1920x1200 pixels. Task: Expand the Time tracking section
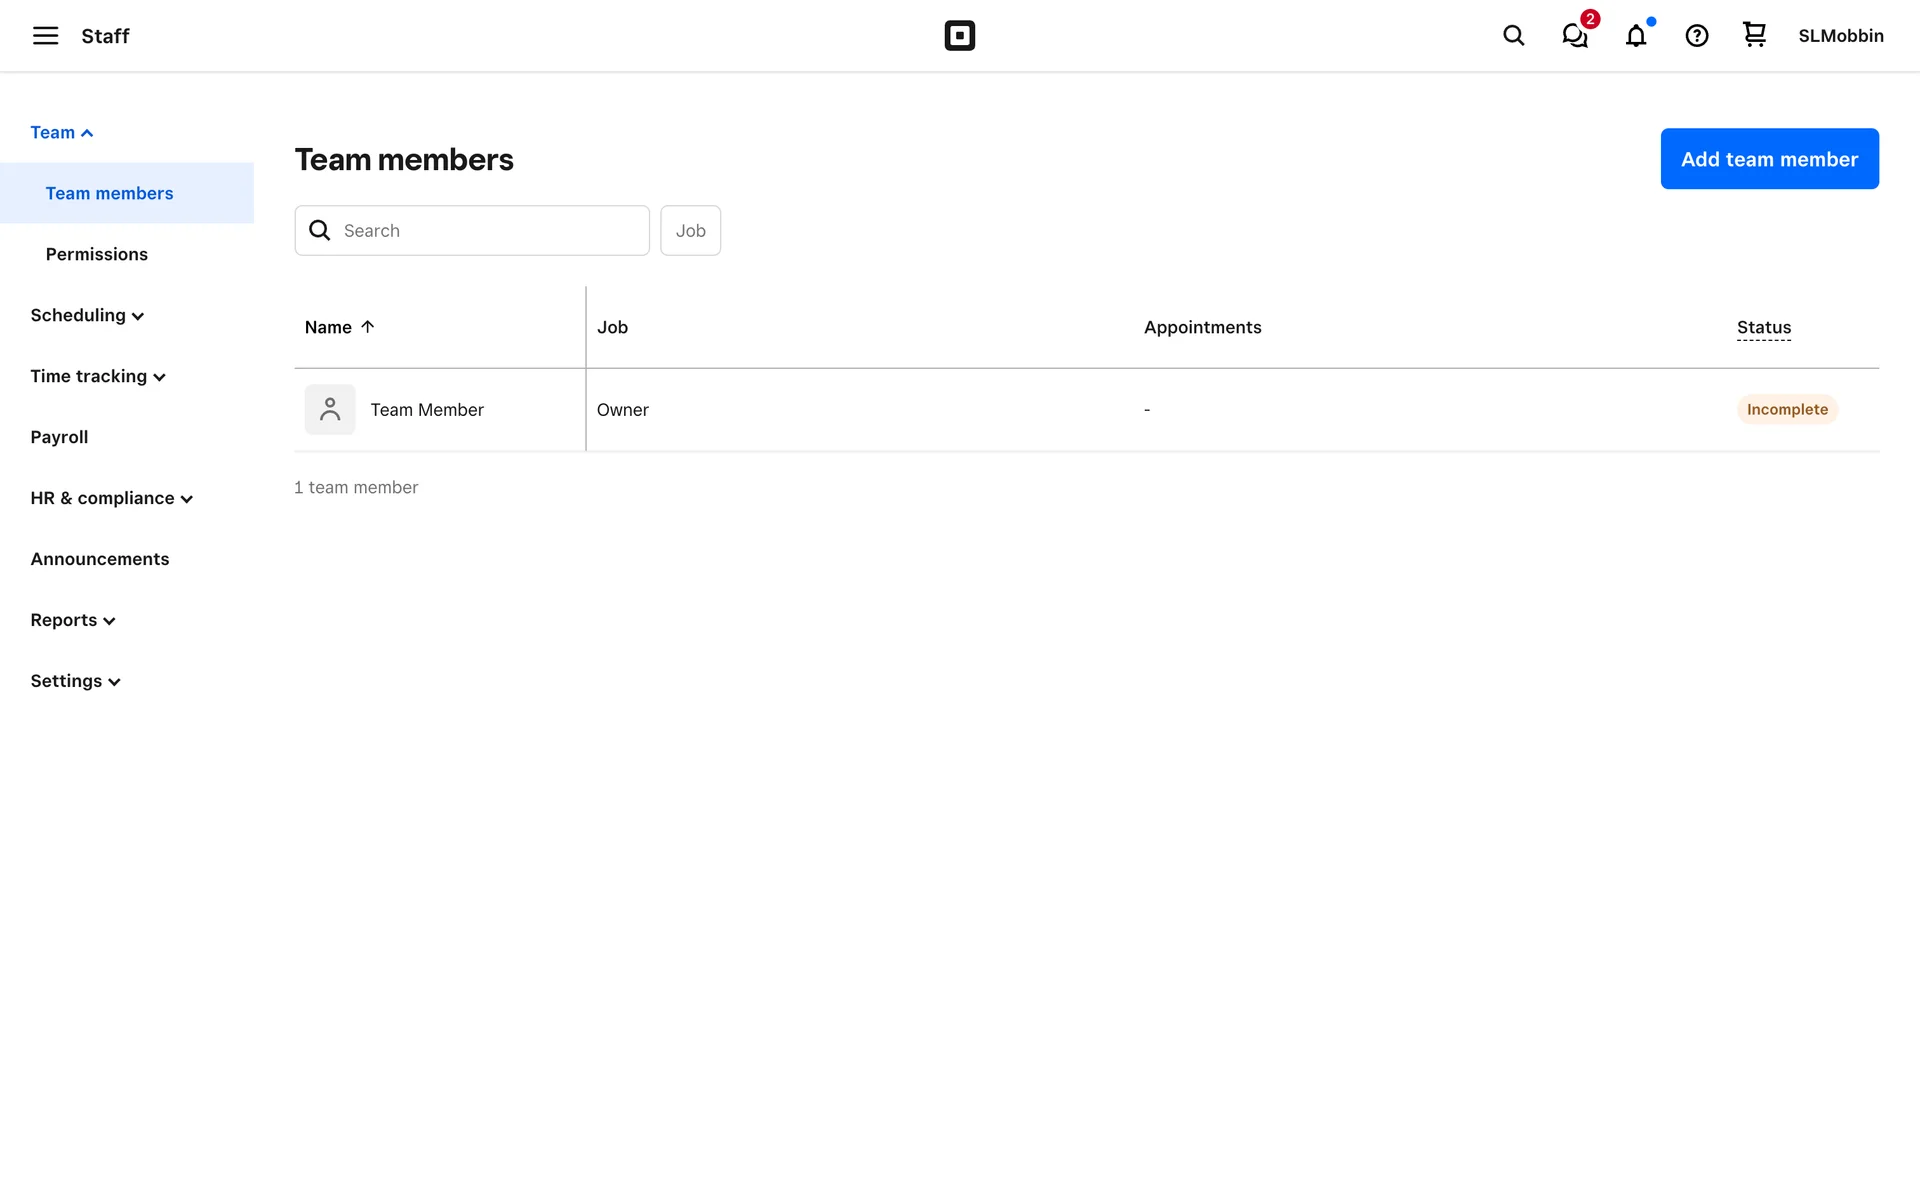point(97,377)
